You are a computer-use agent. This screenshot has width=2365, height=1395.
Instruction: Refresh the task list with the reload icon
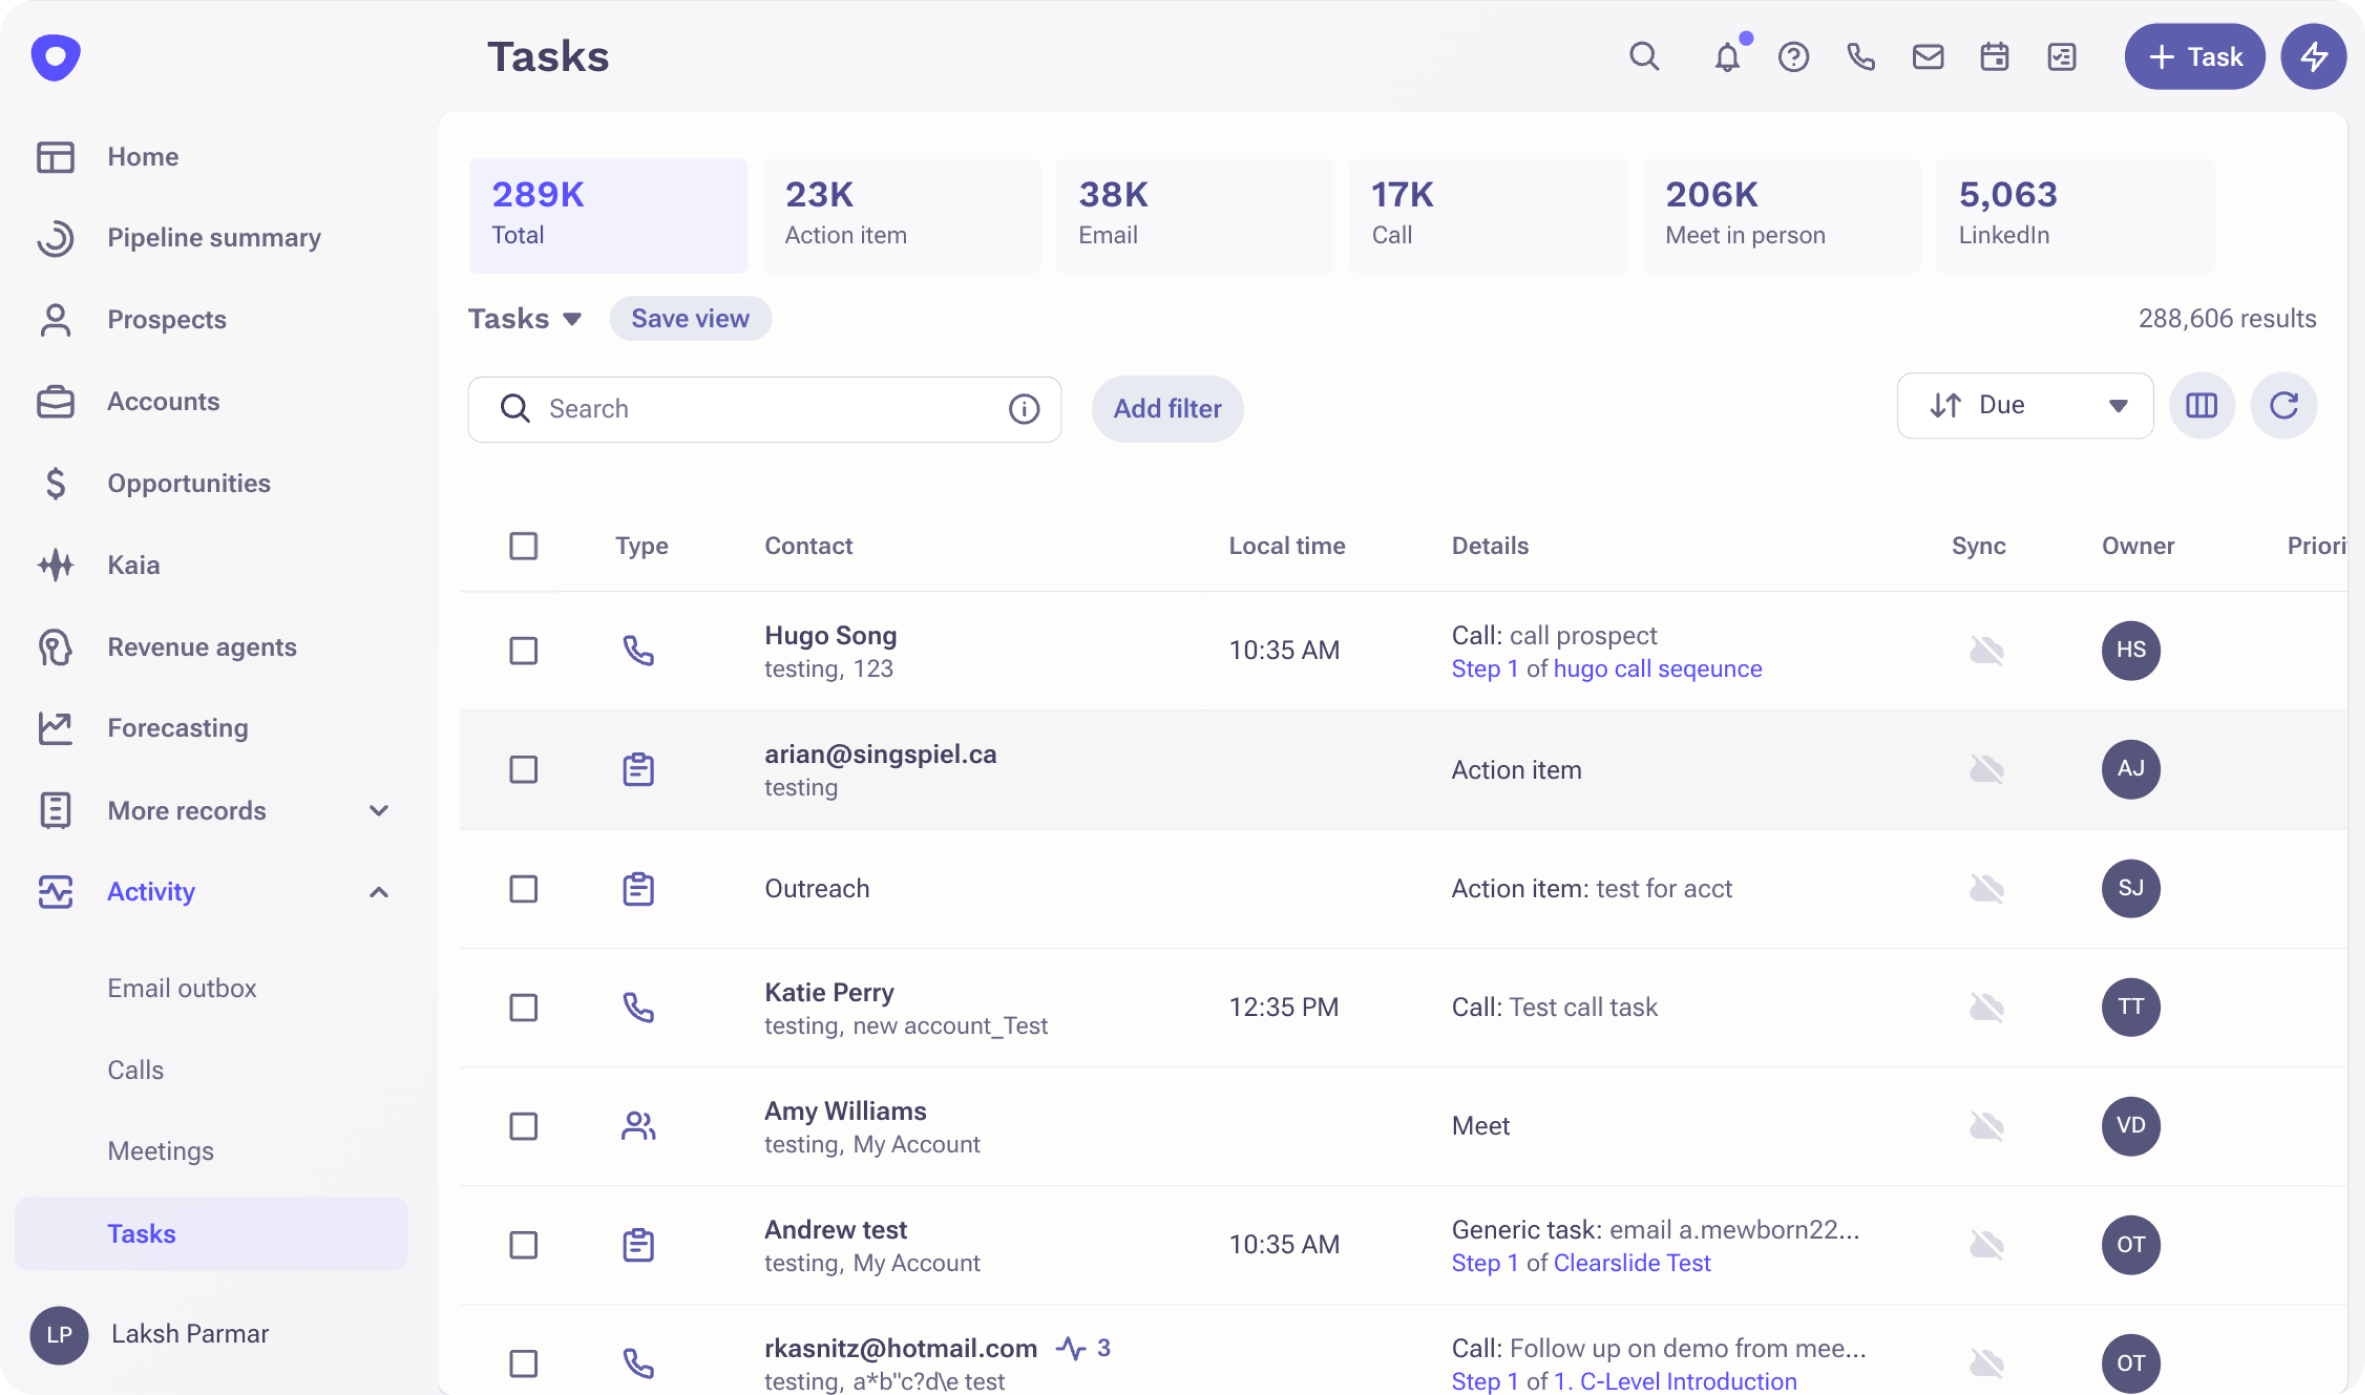pyautogui.click(x=2284, y=405)
